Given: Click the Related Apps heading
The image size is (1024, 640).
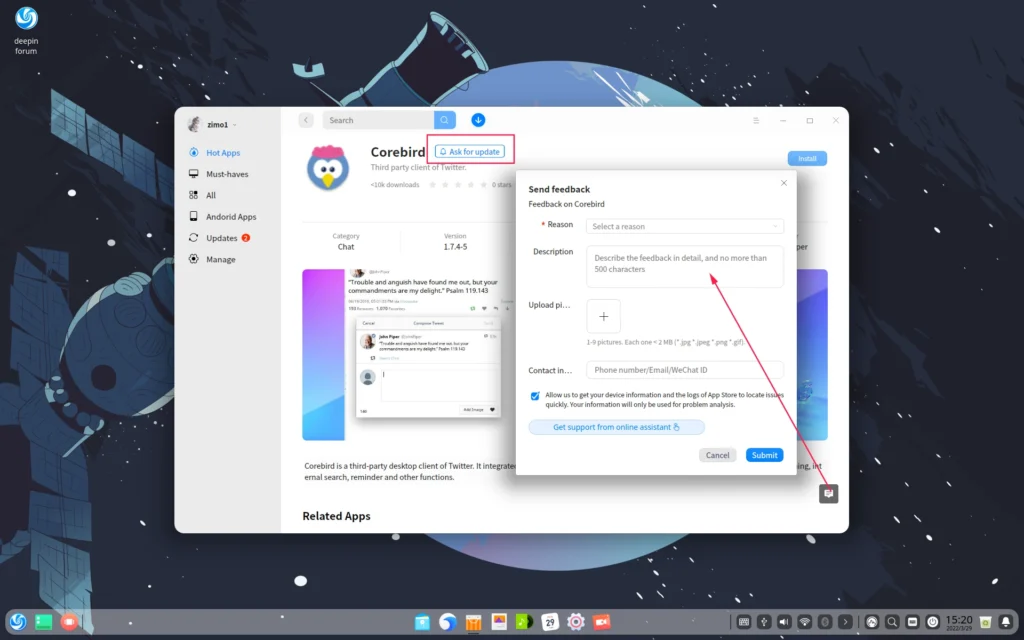Looking at the screenshot, I should [x=336, y=516].
